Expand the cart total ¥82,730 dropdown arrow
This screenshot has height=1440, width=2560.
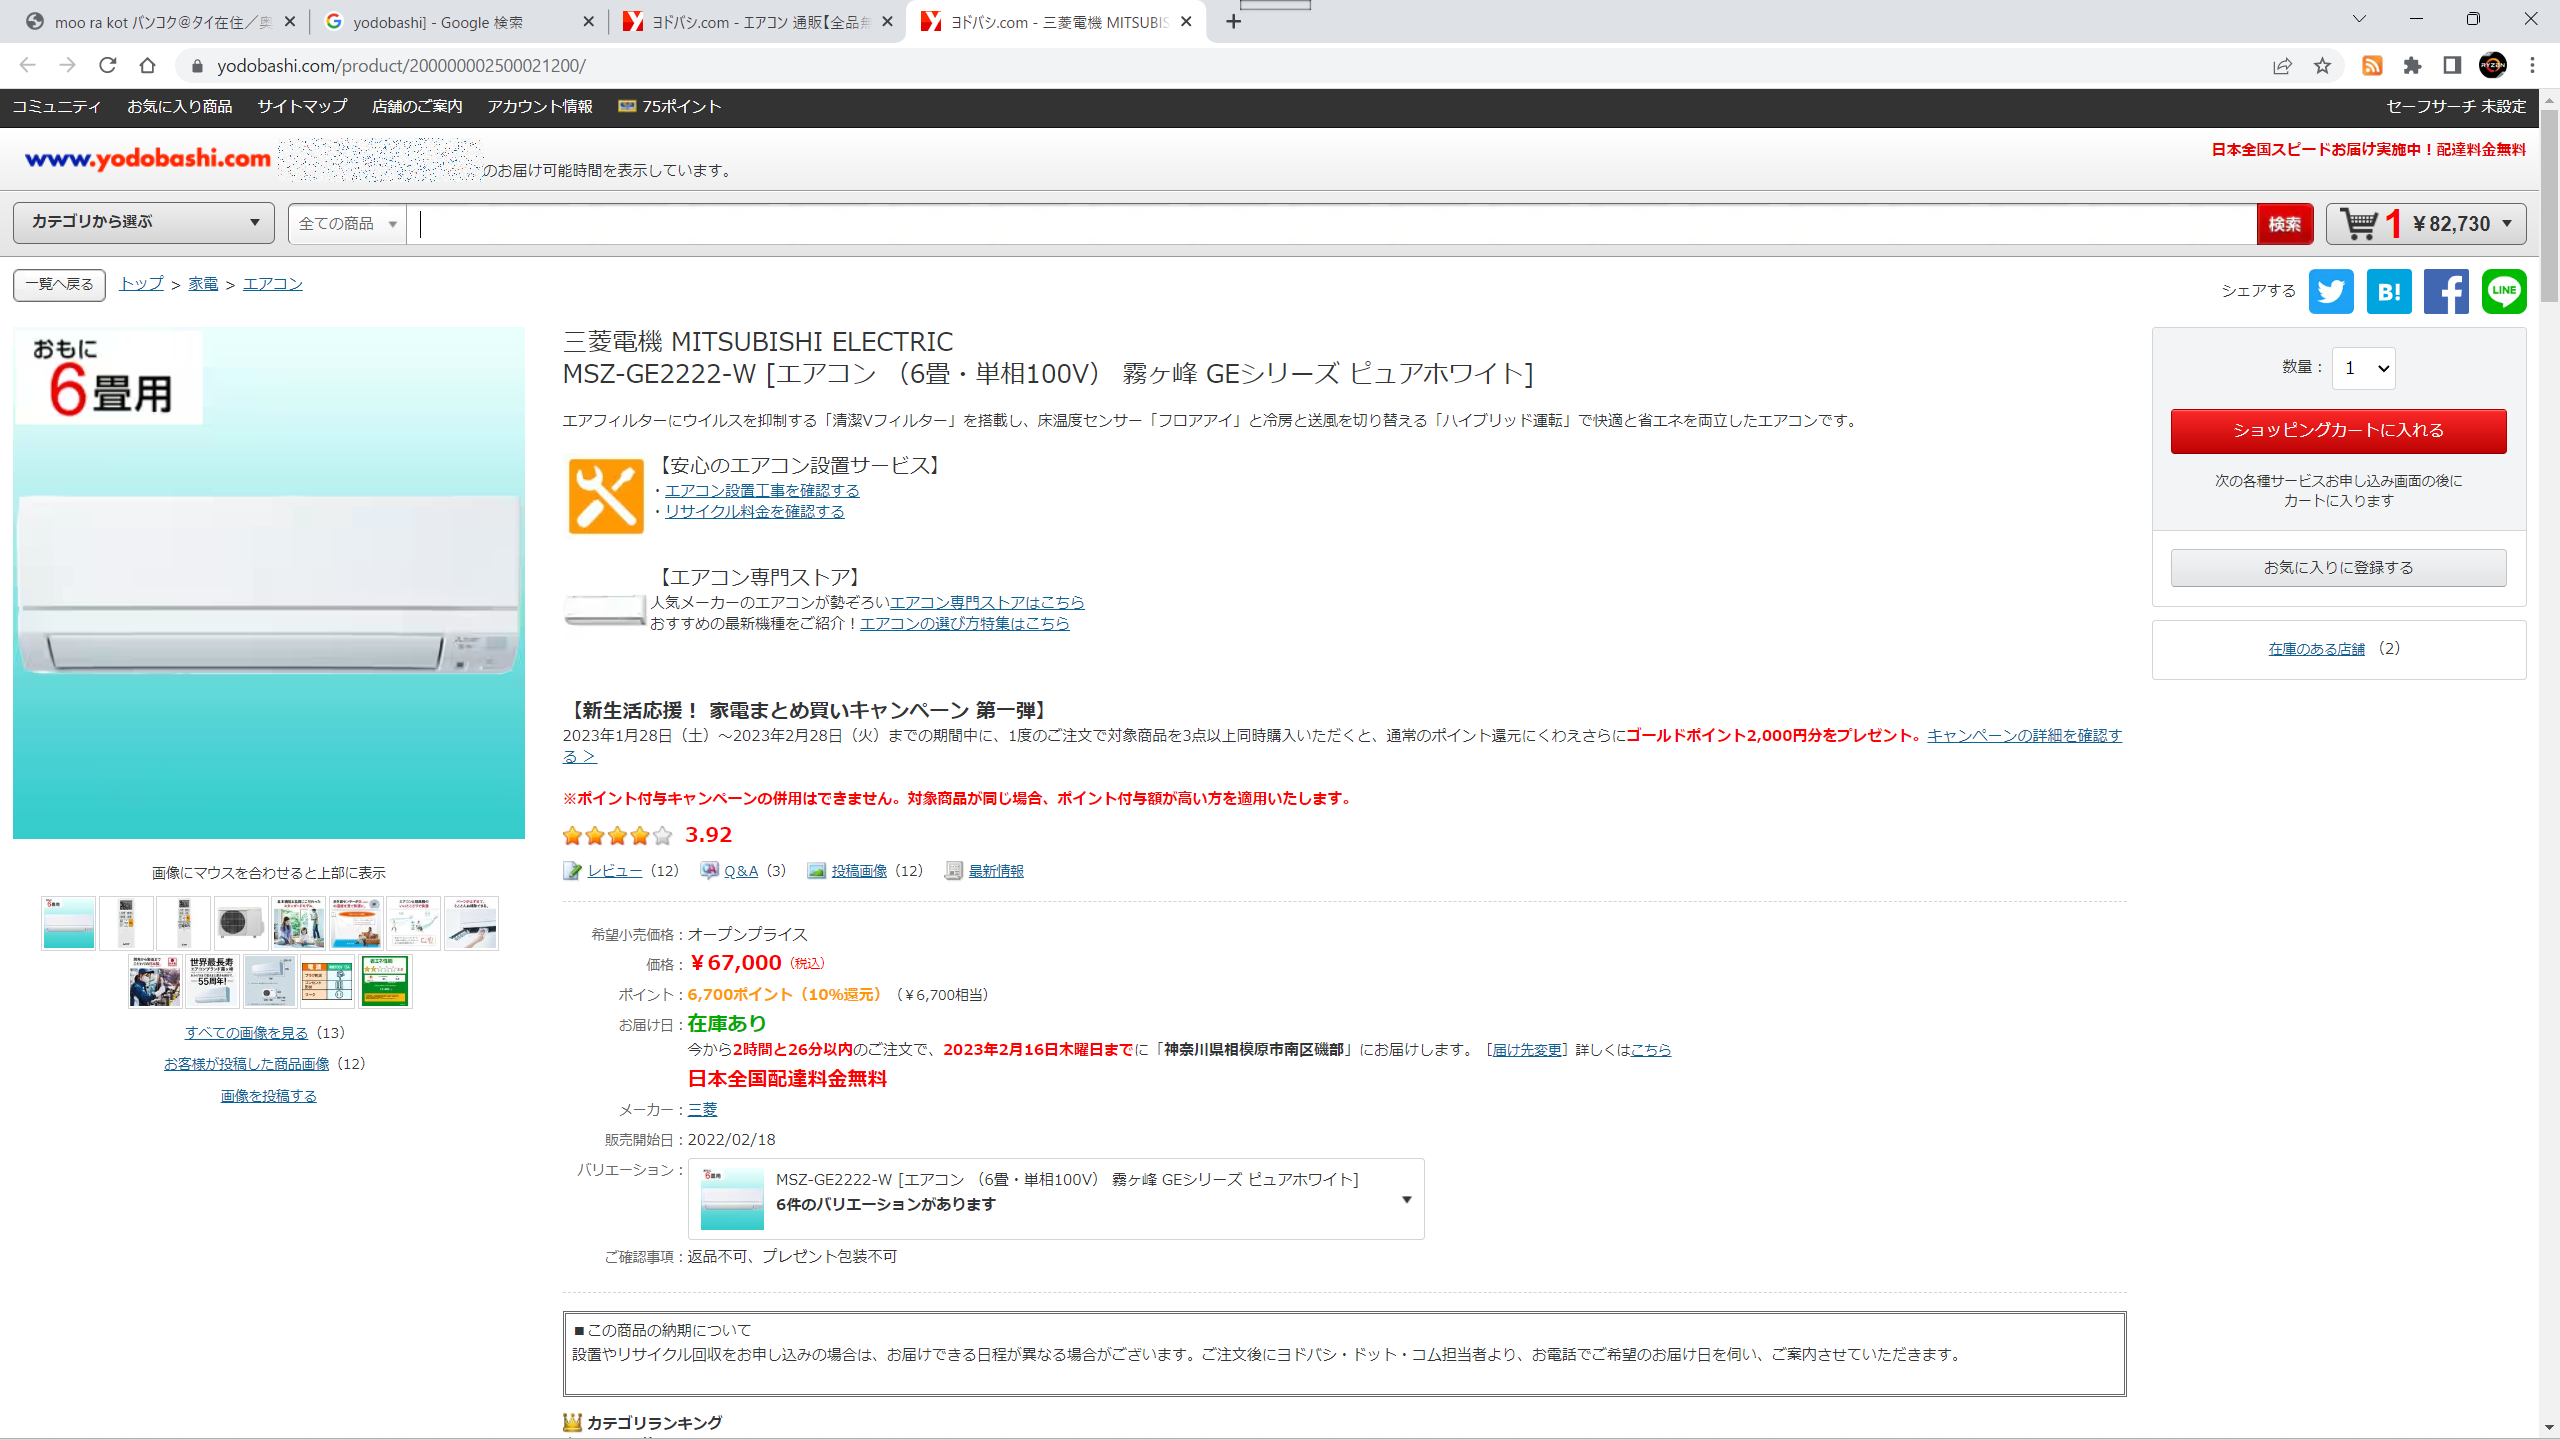(x=2507, y=224)
